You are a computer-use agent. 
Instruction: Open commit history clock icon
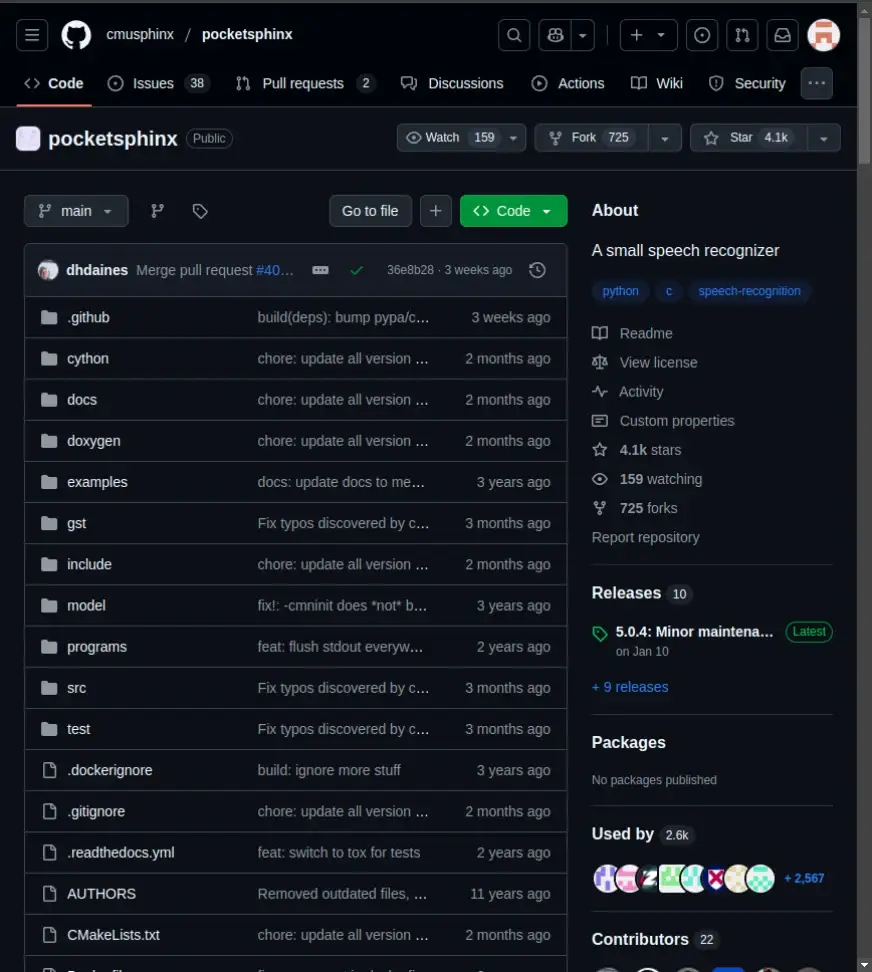coord(537,270)
